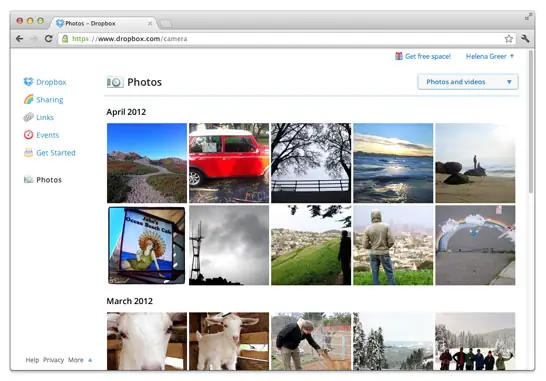Open the ocean sunset photo
The height and width of the screenshot is (381, 546).
tap(393, 163)
